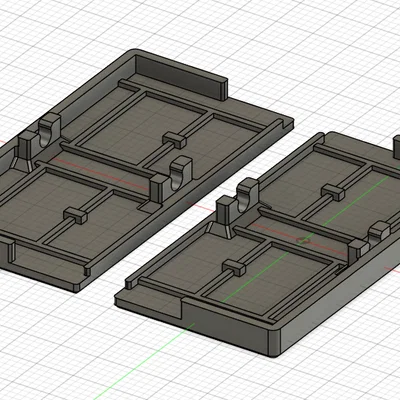Select the tall raised wall on left tray
Image resolution: width=400 pixels, height=400 pixels.
182,77
